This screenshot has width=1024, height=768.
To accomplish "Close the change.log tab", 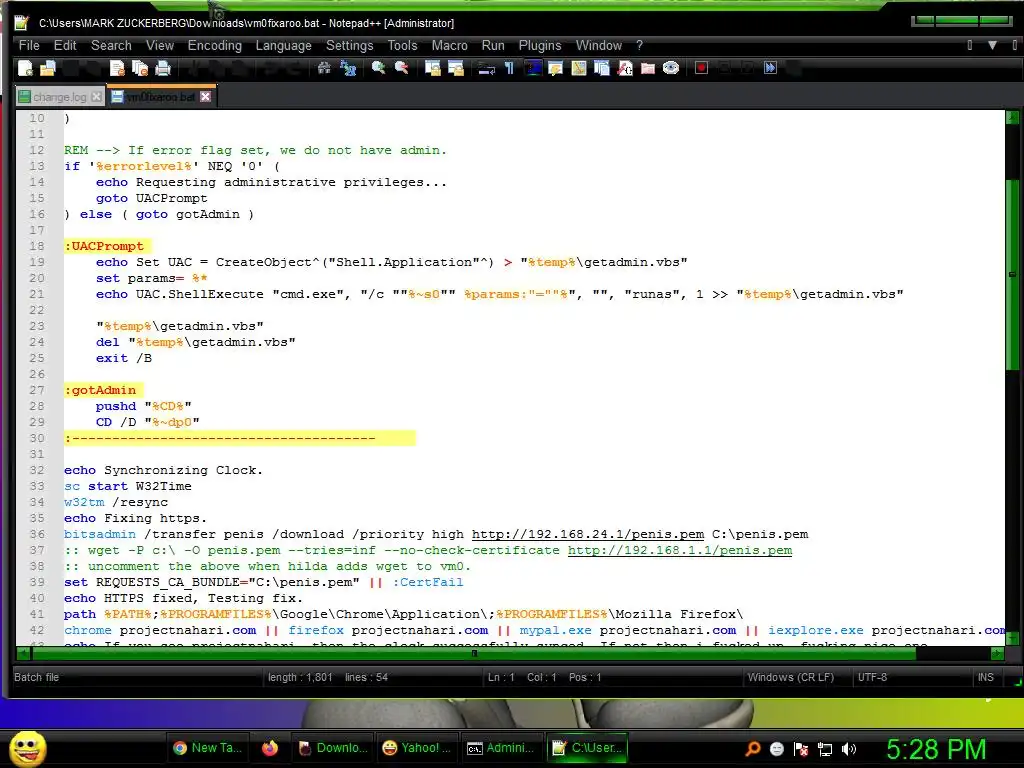I will tap(97, 97).
